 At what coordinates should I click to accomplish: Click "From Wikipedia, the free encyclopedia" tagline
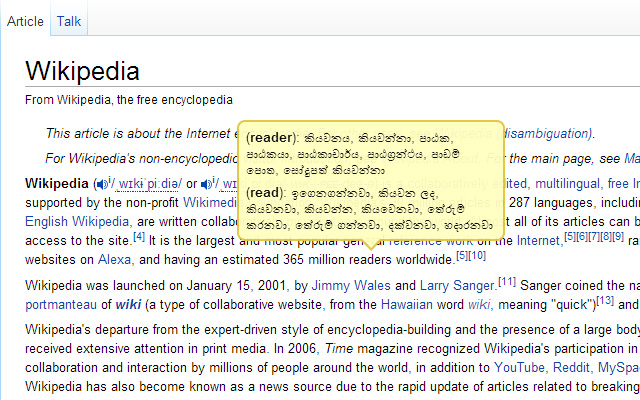click(x=129, y=100)
